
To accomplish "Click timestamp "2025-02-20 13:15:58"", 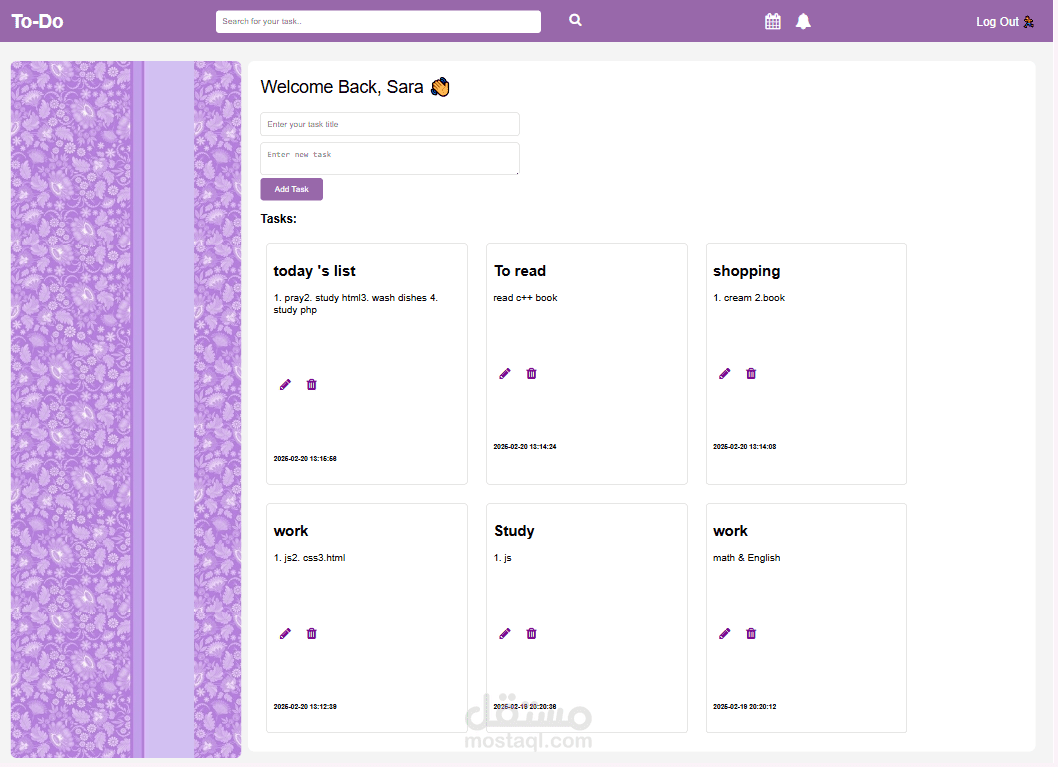I will 305,459.
